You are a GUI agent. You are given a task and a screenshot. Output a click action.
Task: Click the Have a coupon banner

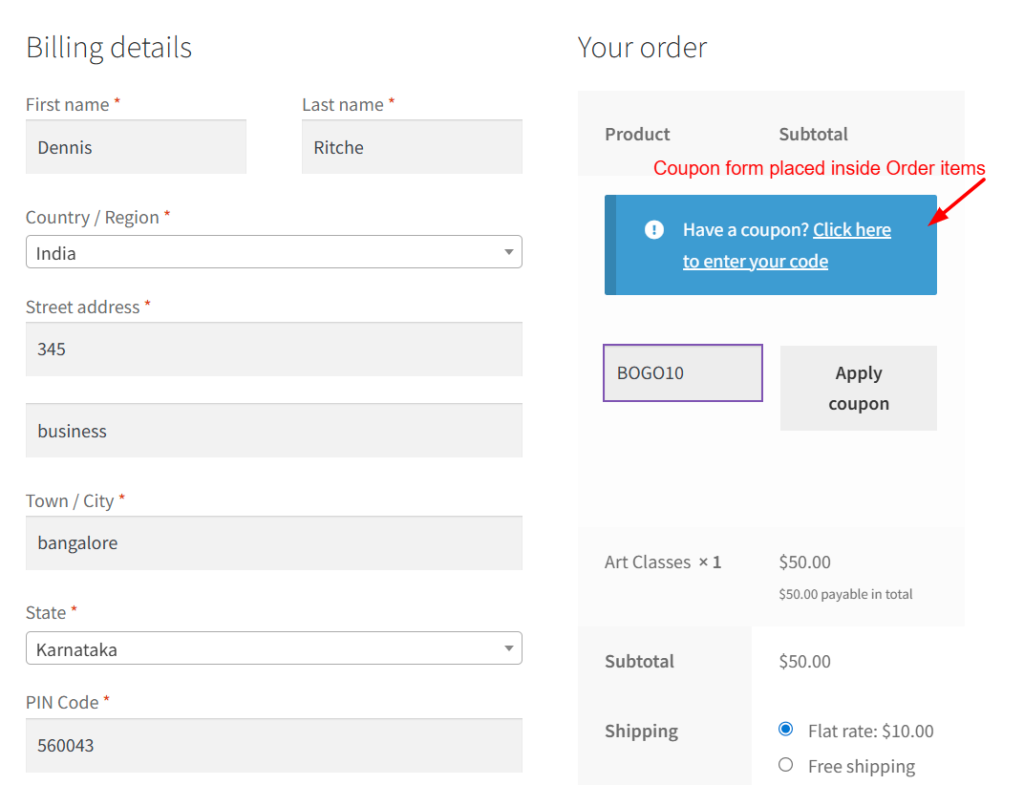pos(770,245)
